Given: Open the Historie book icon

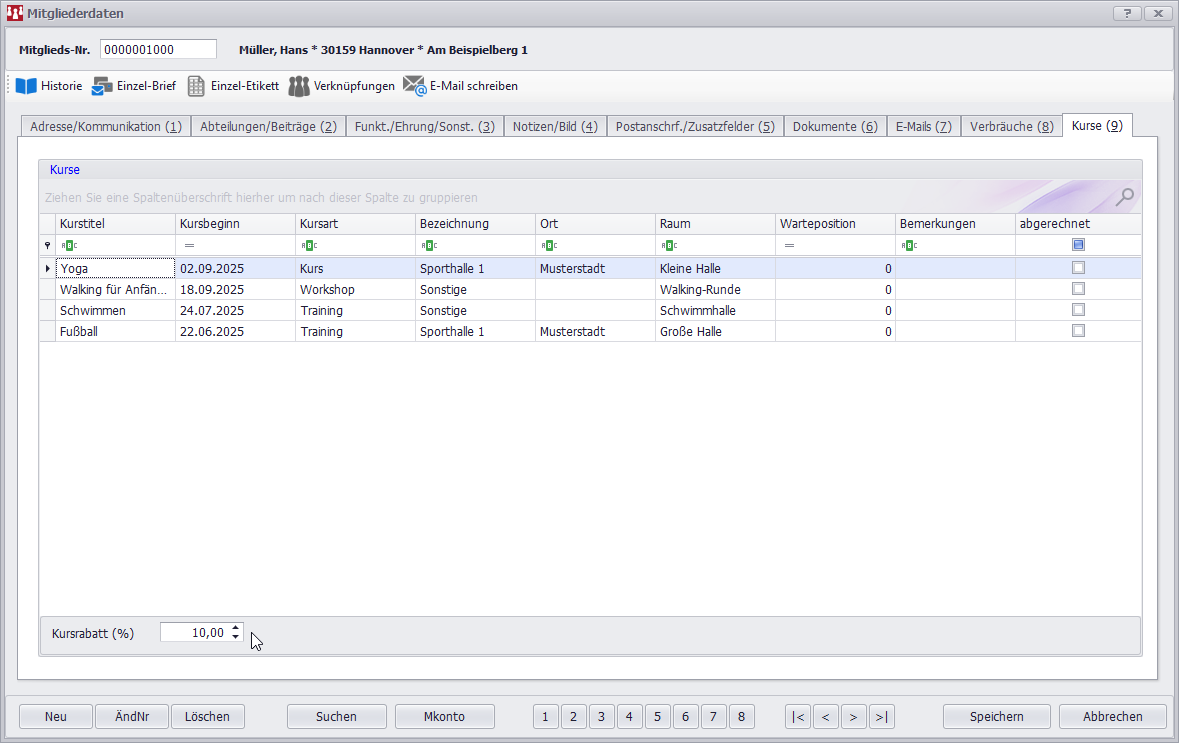Looking at the screenshot, I should coord(25,86).
